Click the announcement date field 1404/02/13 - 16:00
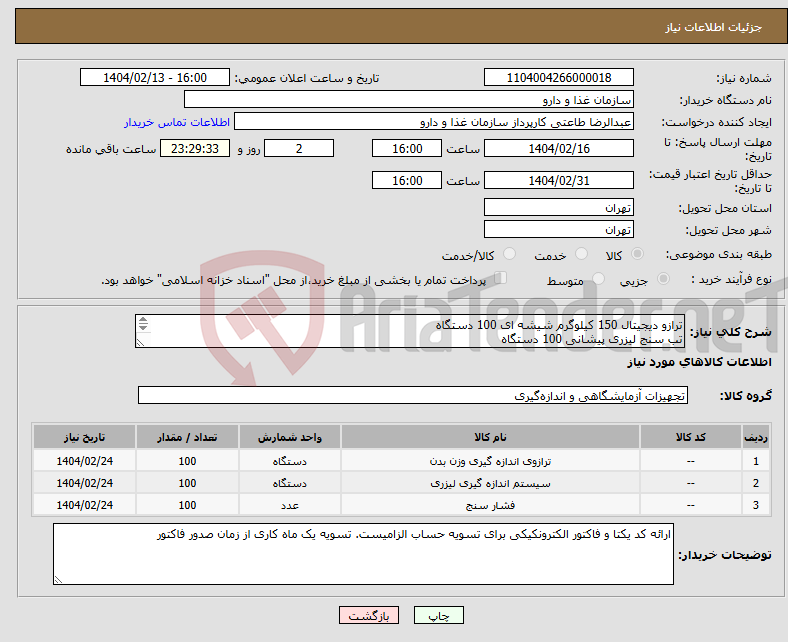Viewport: 788px width, 642px height. pos(155,77)
